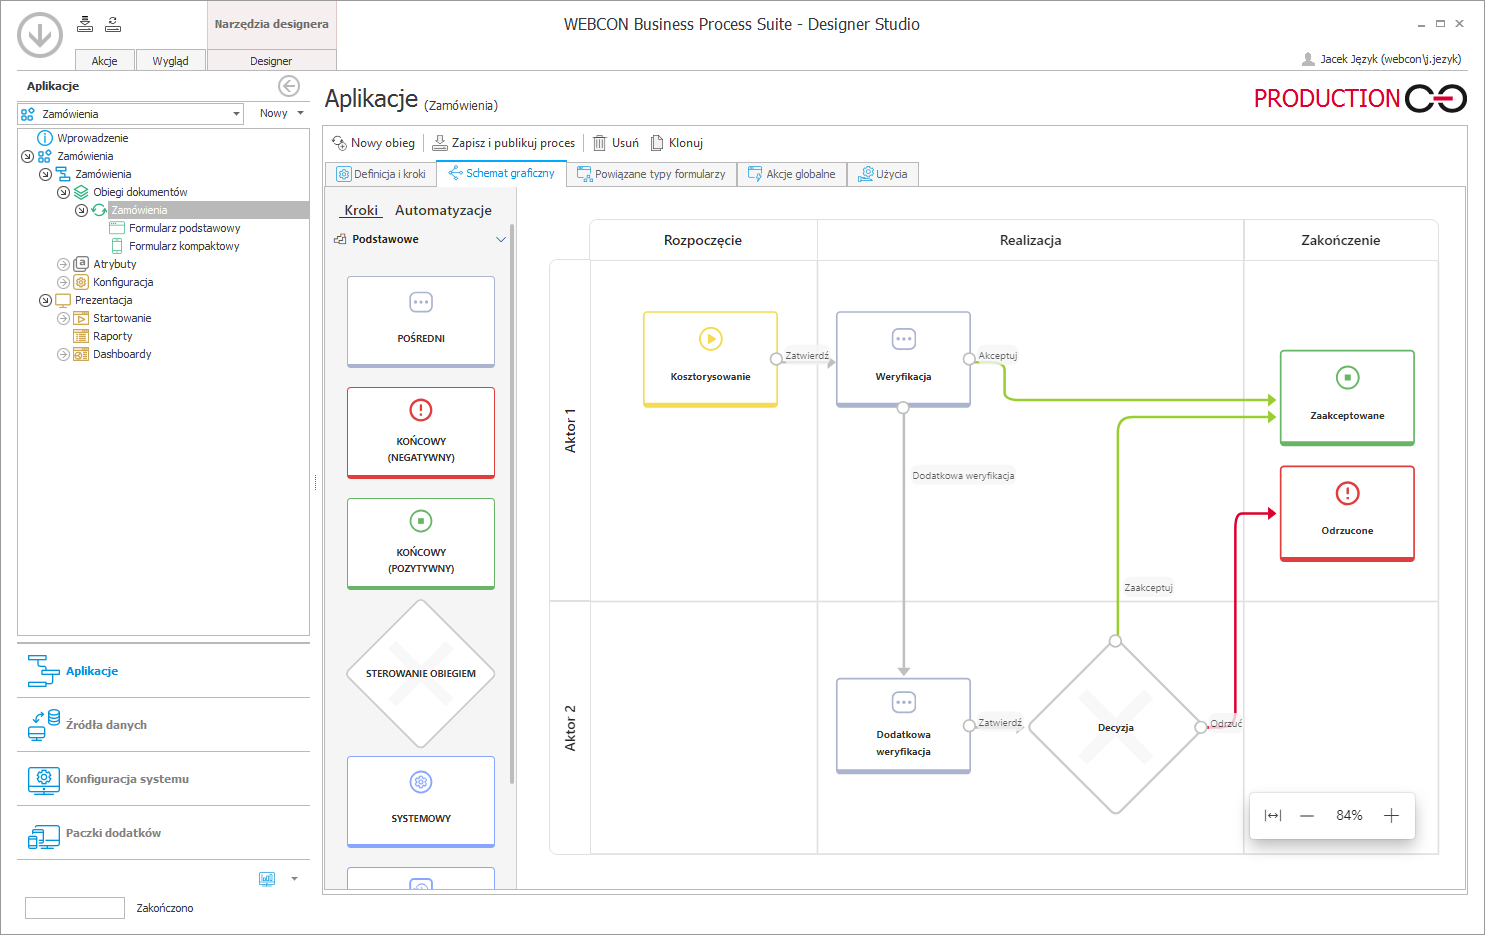Select the Zaakceptowane final step
Screen dimensions: 1485x935
(1347, 397)
